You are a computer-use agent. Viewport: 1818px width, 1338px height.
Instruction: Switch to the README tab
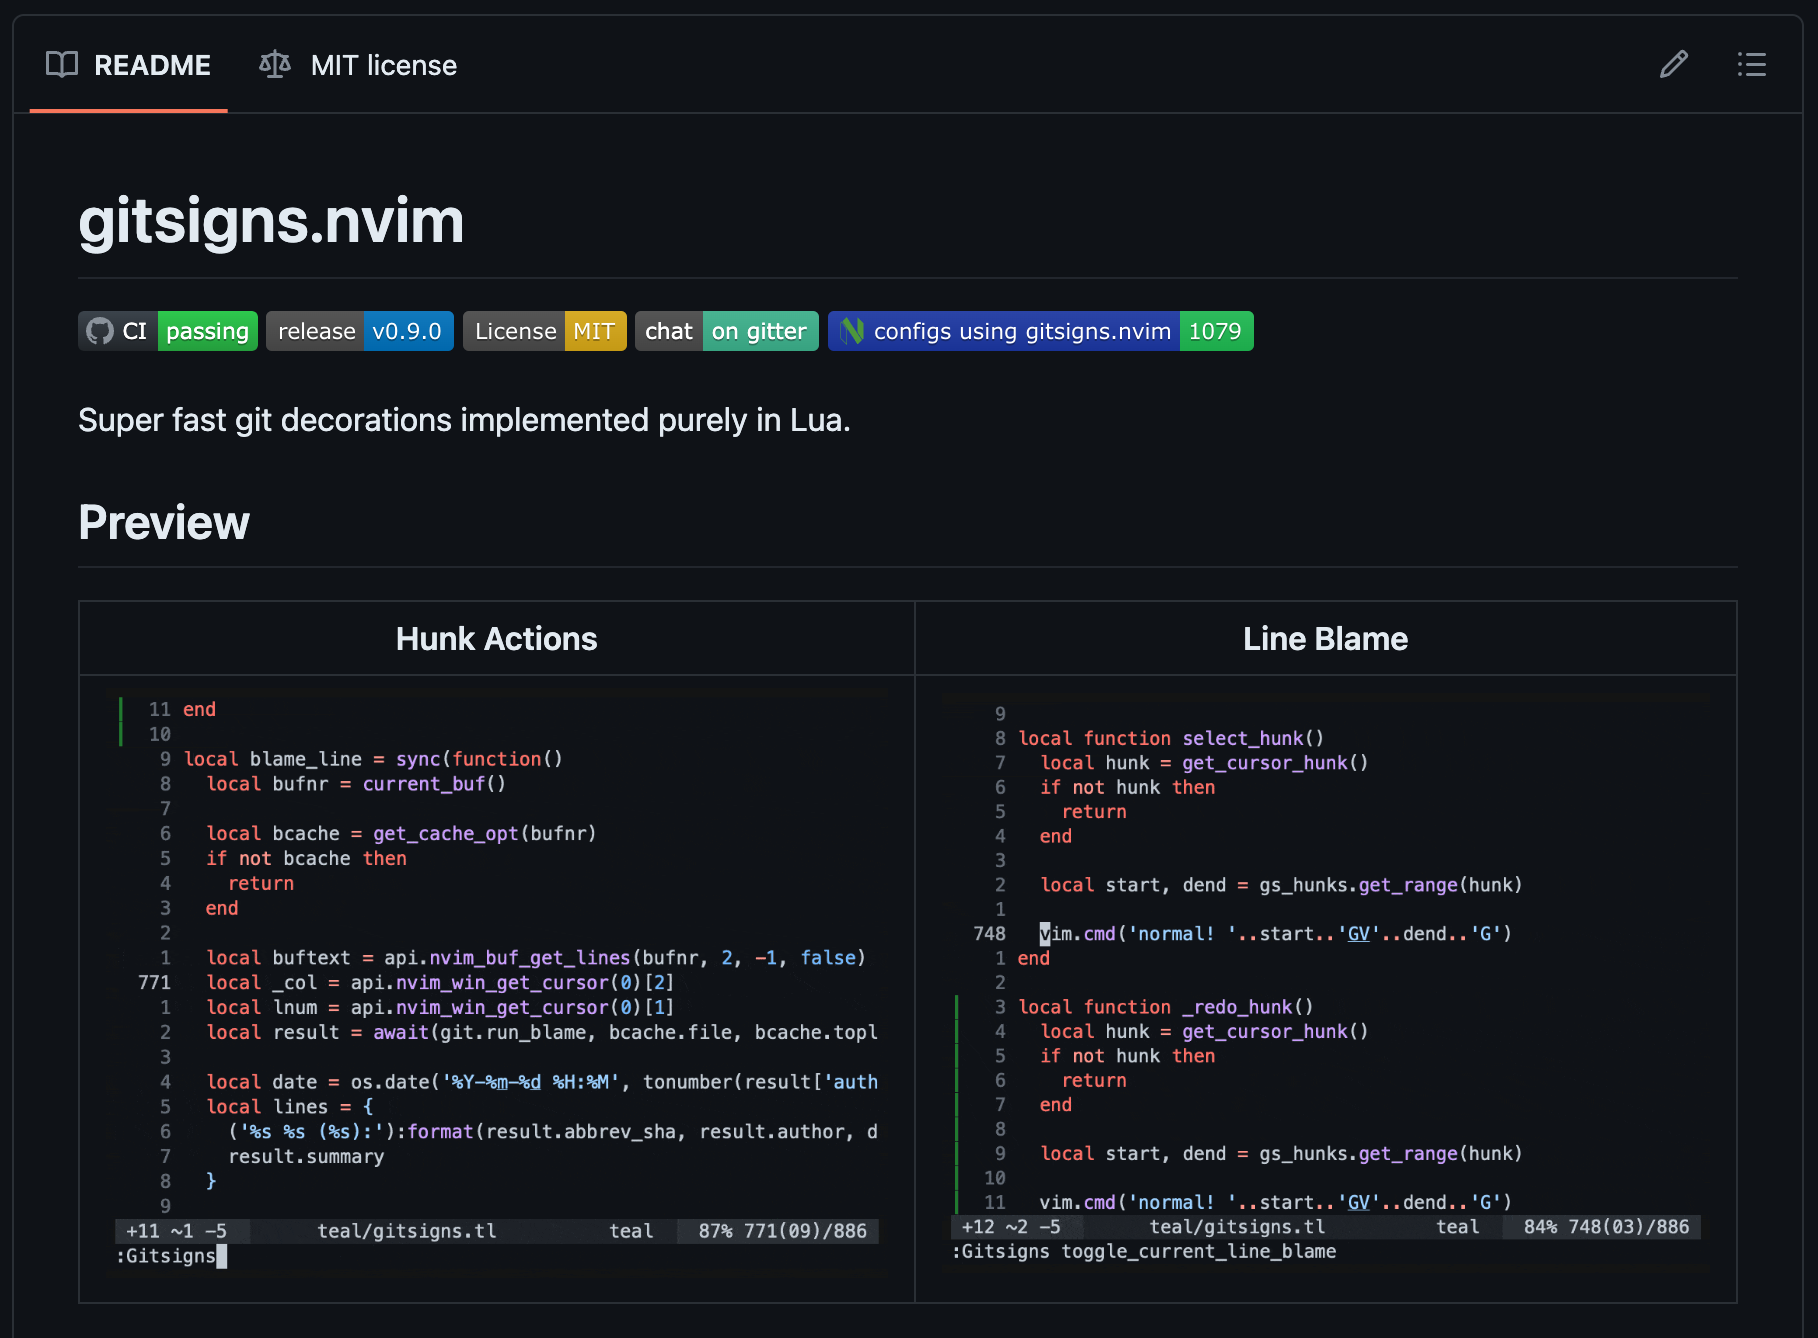(x=151, y=65)
